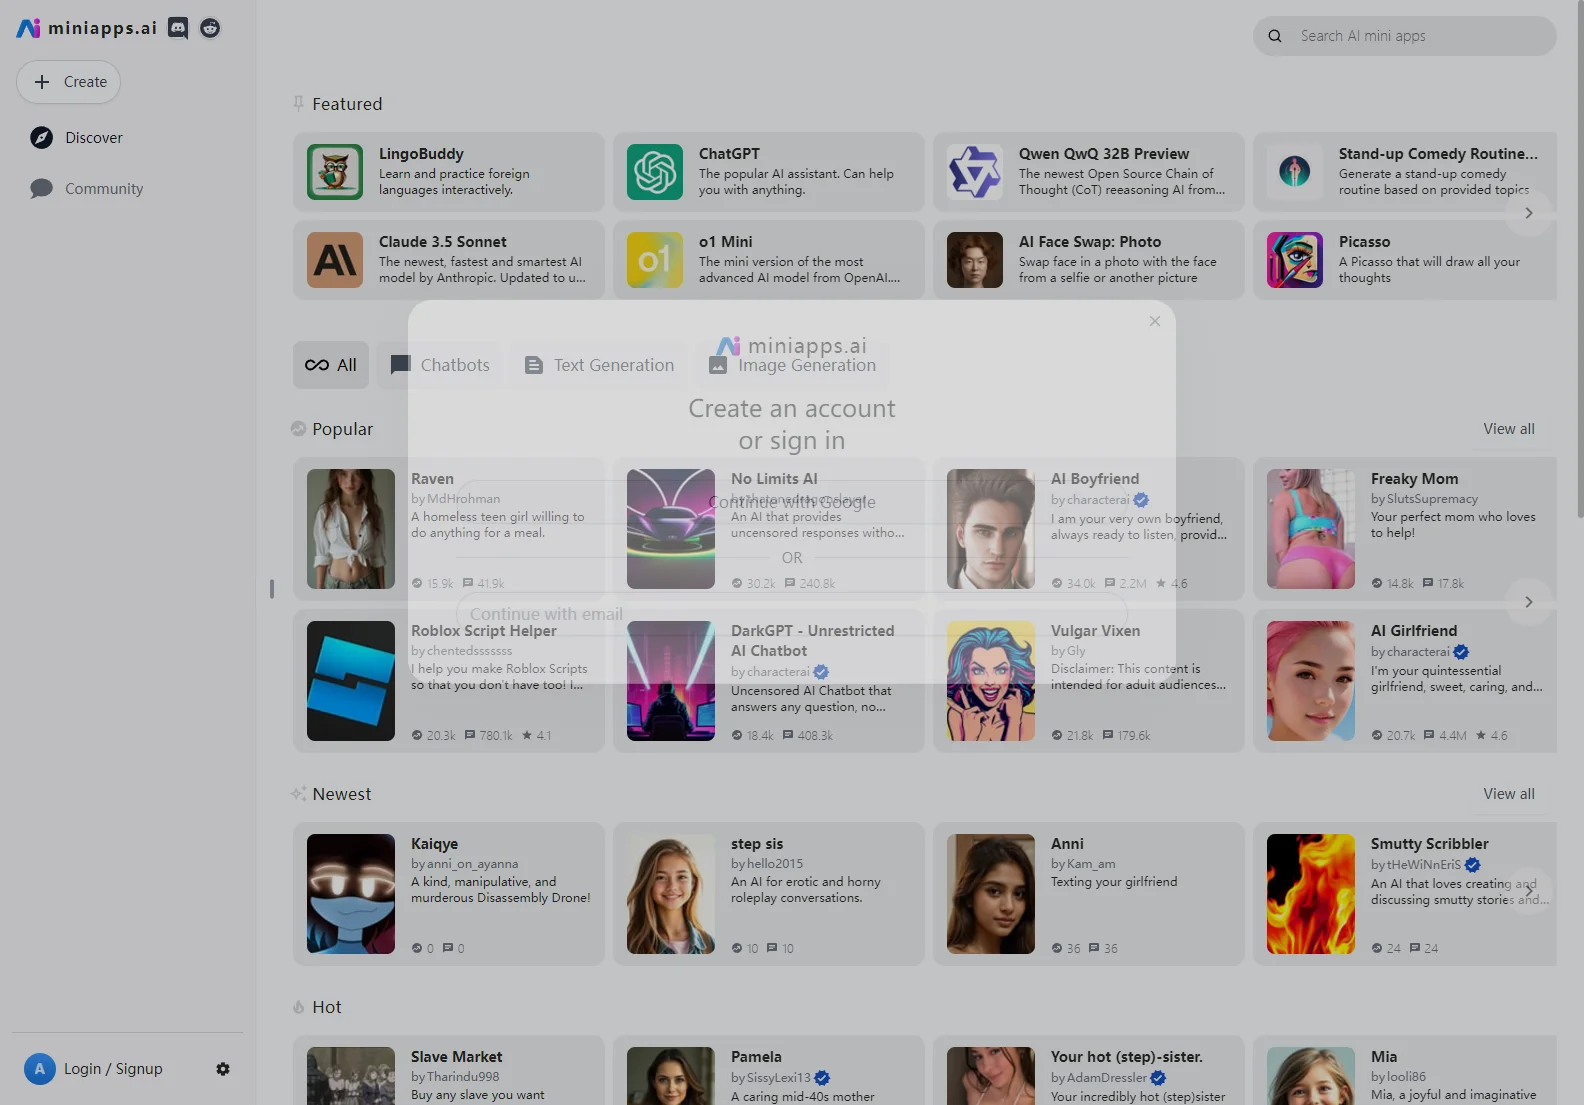Open author chentedsssssss under Roblox Script Helper
1584x1105 pixels.
(469, 651)
